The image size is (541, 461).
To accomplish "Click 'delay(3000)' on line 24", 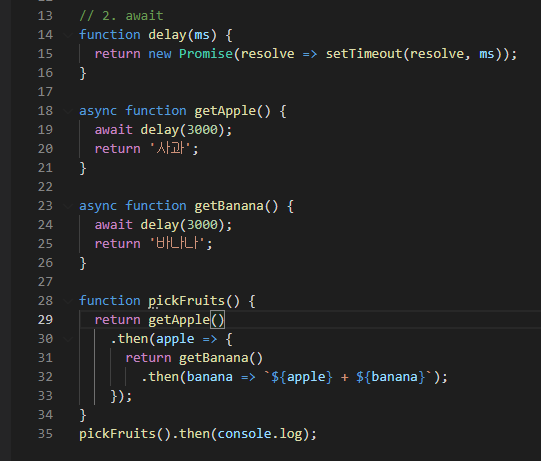I will pyautogui.click(x=183, y=225).
